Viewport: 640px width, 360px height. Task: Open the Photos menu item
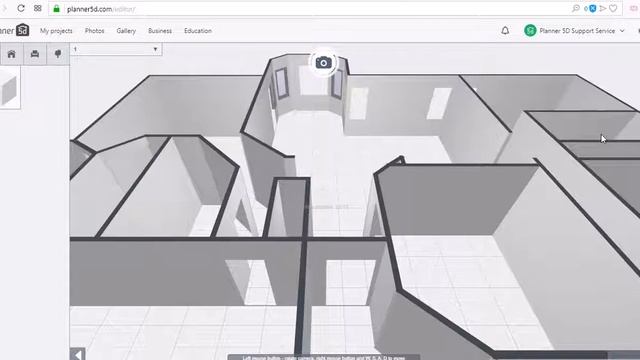coord(94,31)
